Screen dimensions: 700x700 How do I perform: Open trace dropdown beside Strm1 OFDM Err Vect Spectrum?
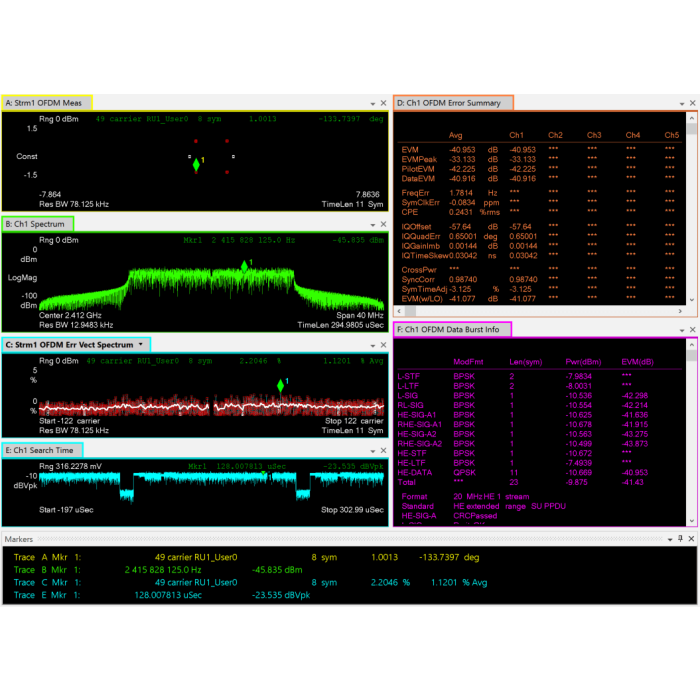[x=141, y=344]
